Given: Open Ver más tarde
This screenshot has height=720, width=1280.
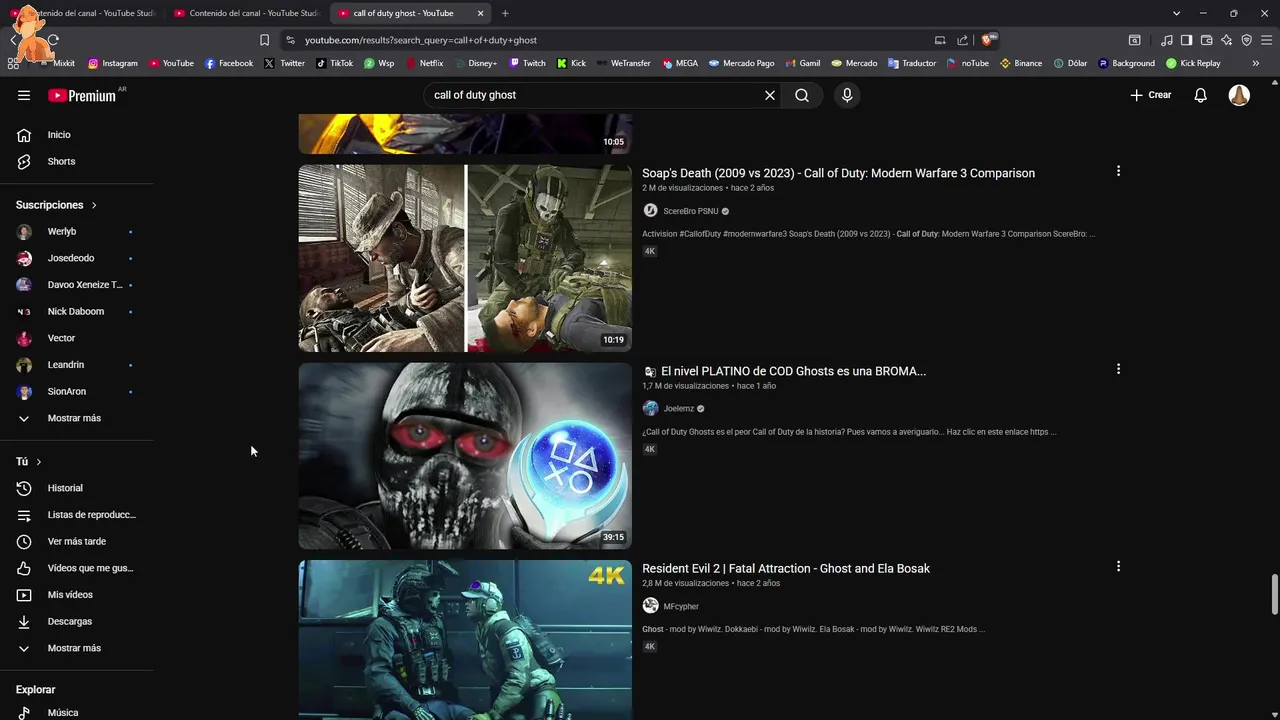Looking at the screenshot, I should tap(77, 541).
